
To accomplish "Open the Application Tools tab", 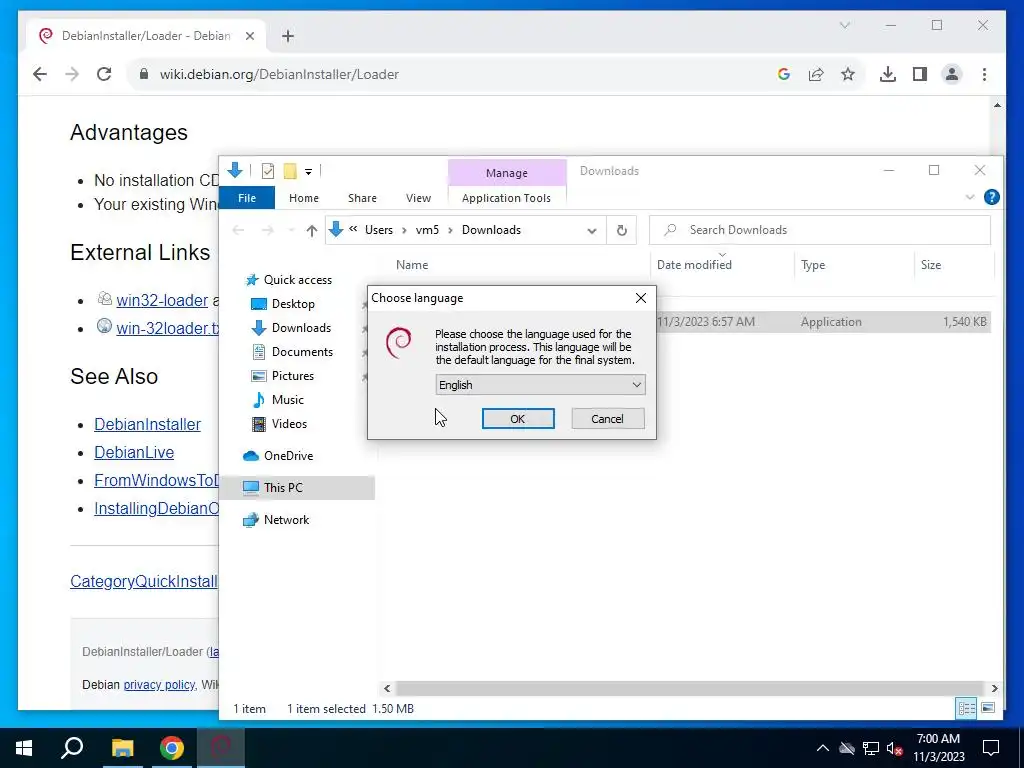I will pyautogui.click(x=506, y=198).
